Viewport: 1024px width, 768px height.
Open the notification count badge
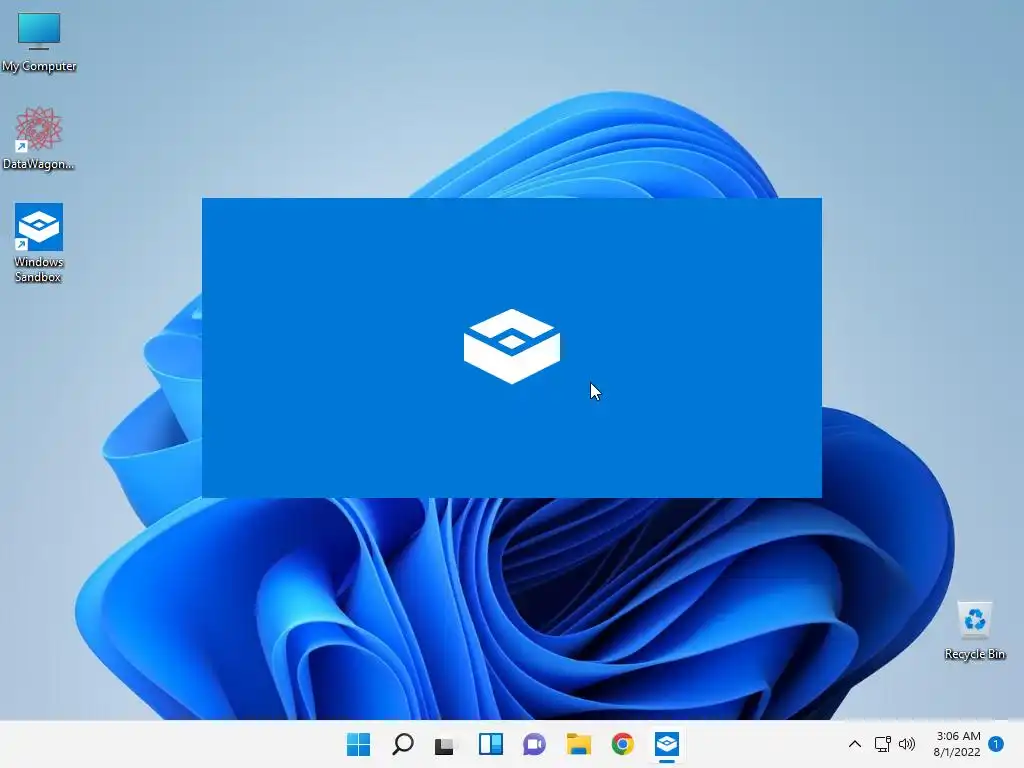(996, 744)
